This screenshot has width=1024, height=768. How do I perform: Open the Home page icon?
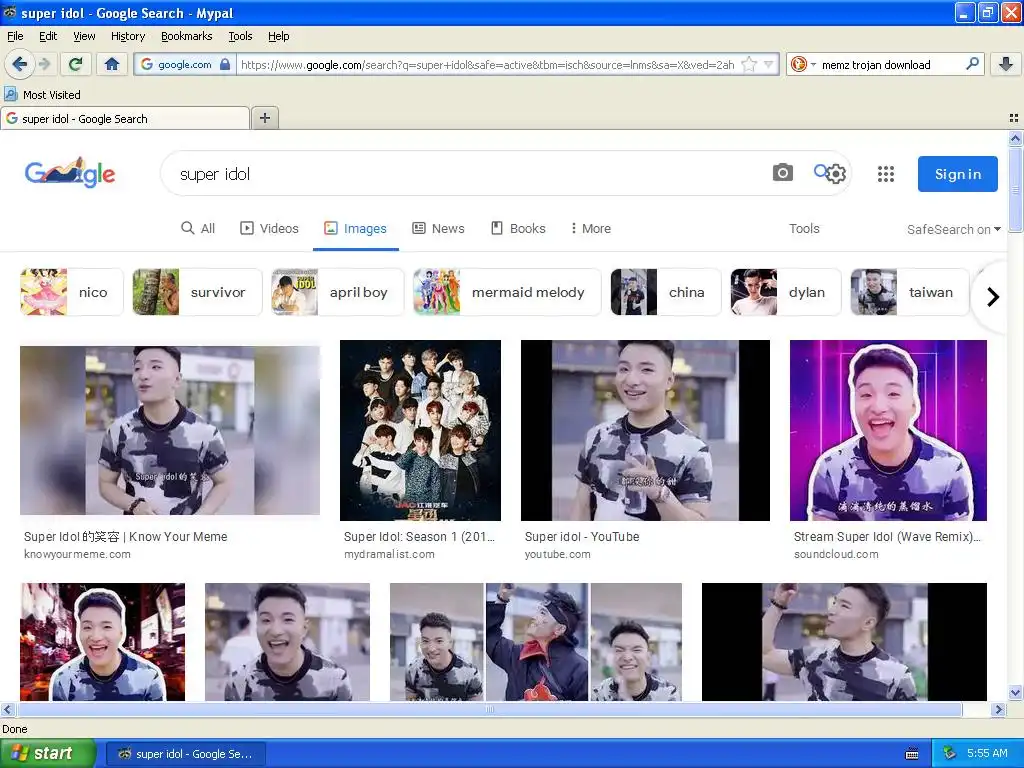112,64
